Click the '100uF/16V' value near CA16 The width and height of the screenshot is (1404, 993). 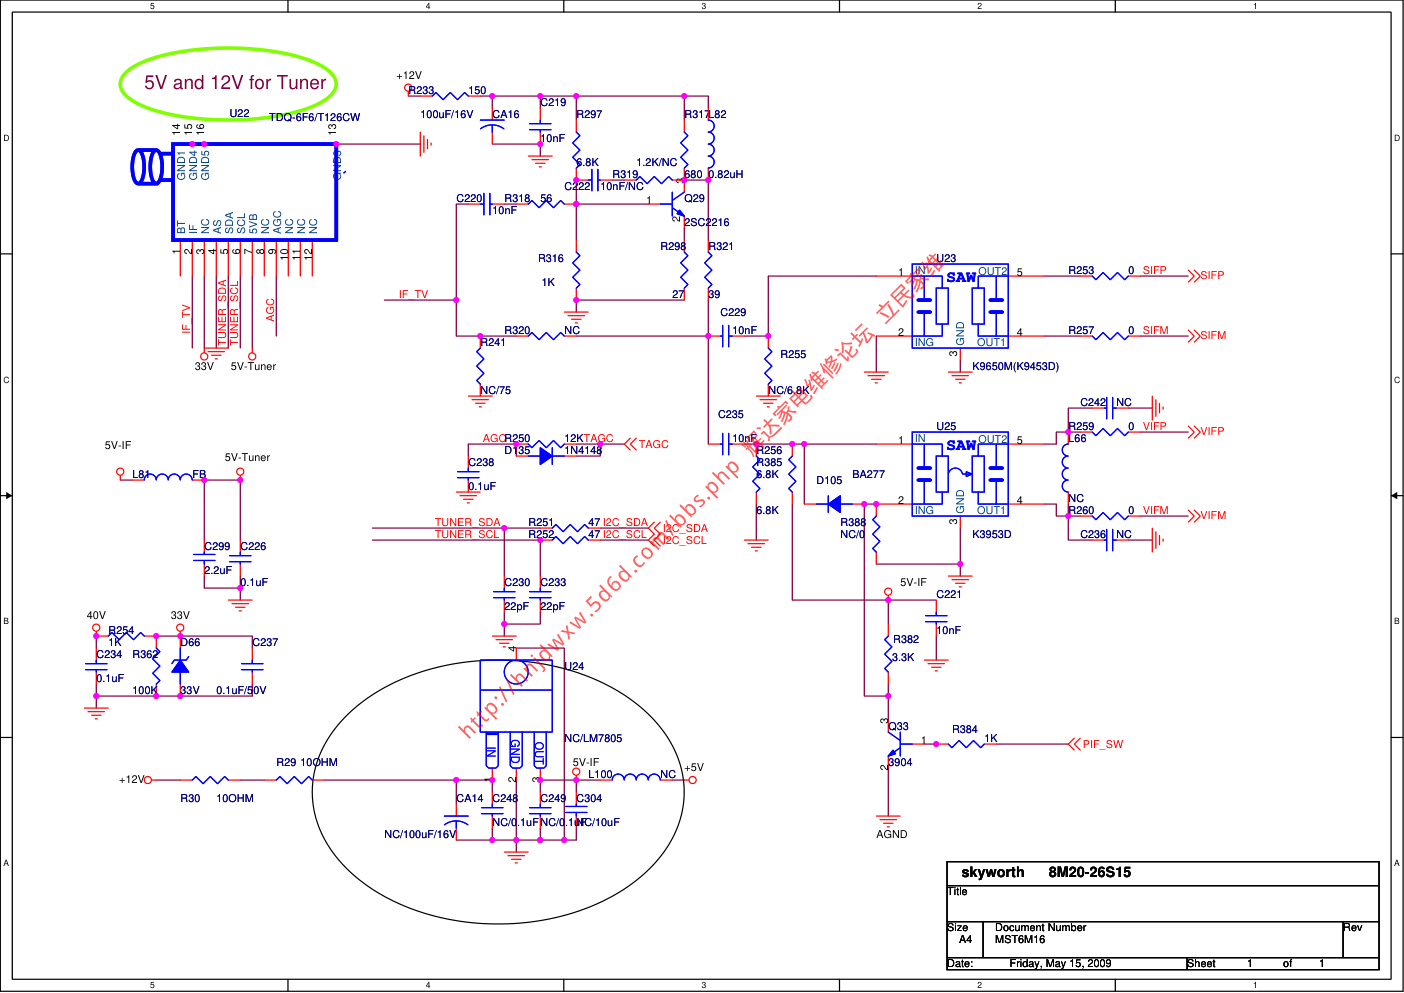(x=447, y=114)
